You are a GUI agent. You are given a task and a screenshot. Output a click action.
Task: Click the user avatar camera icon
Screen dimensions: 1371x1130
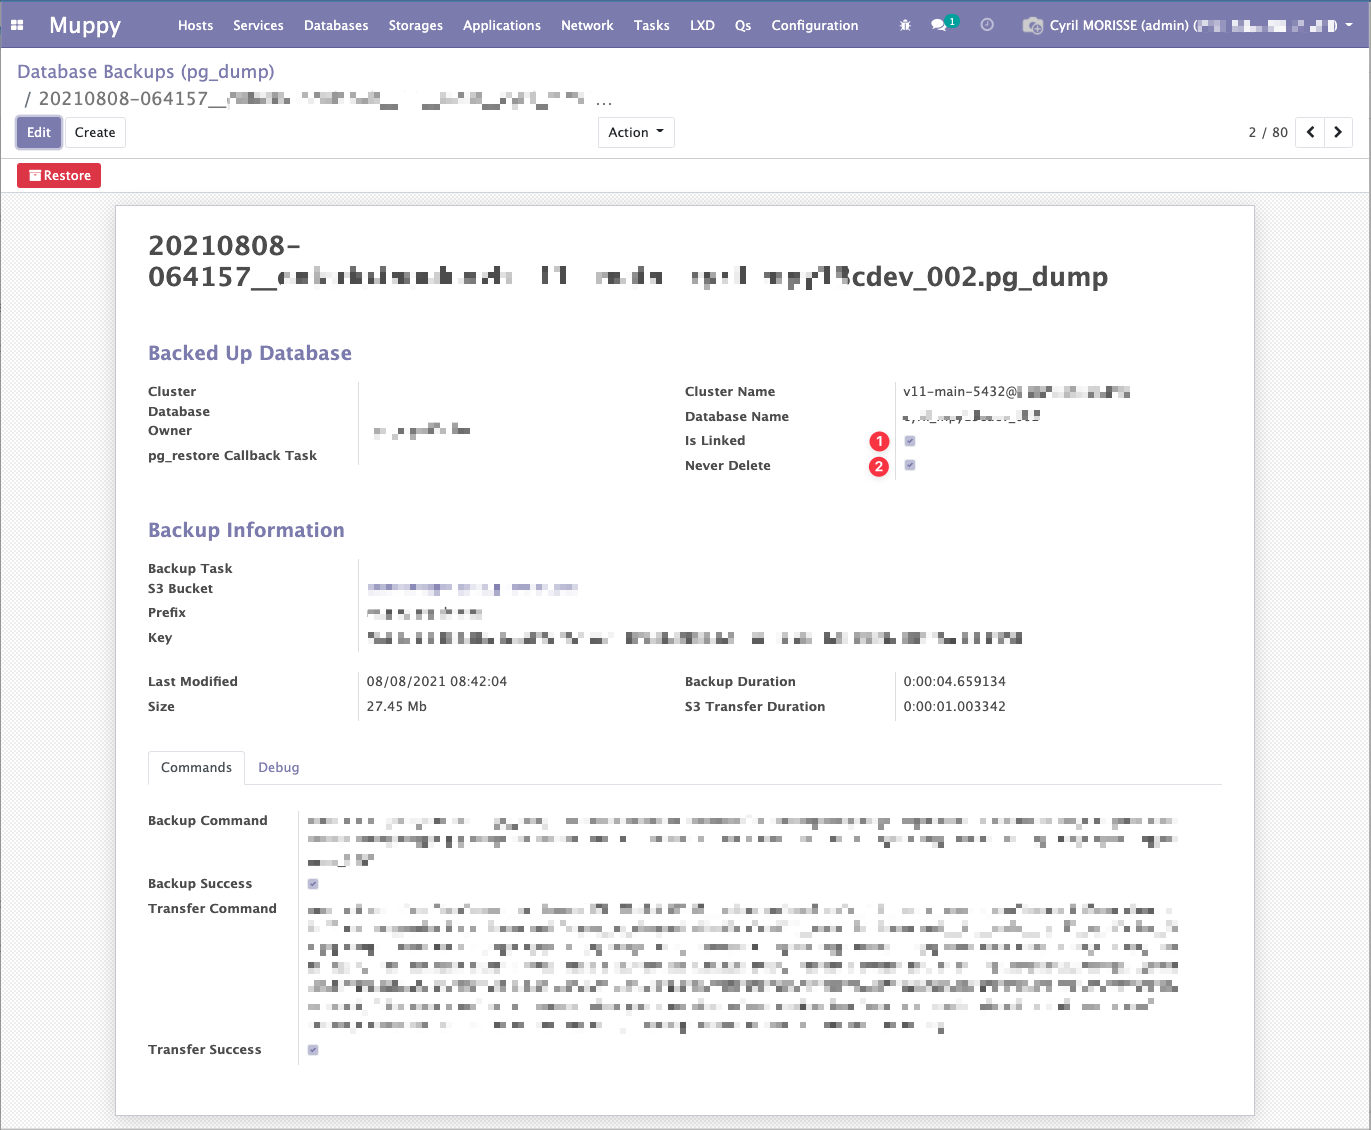tap(1032, 26)
